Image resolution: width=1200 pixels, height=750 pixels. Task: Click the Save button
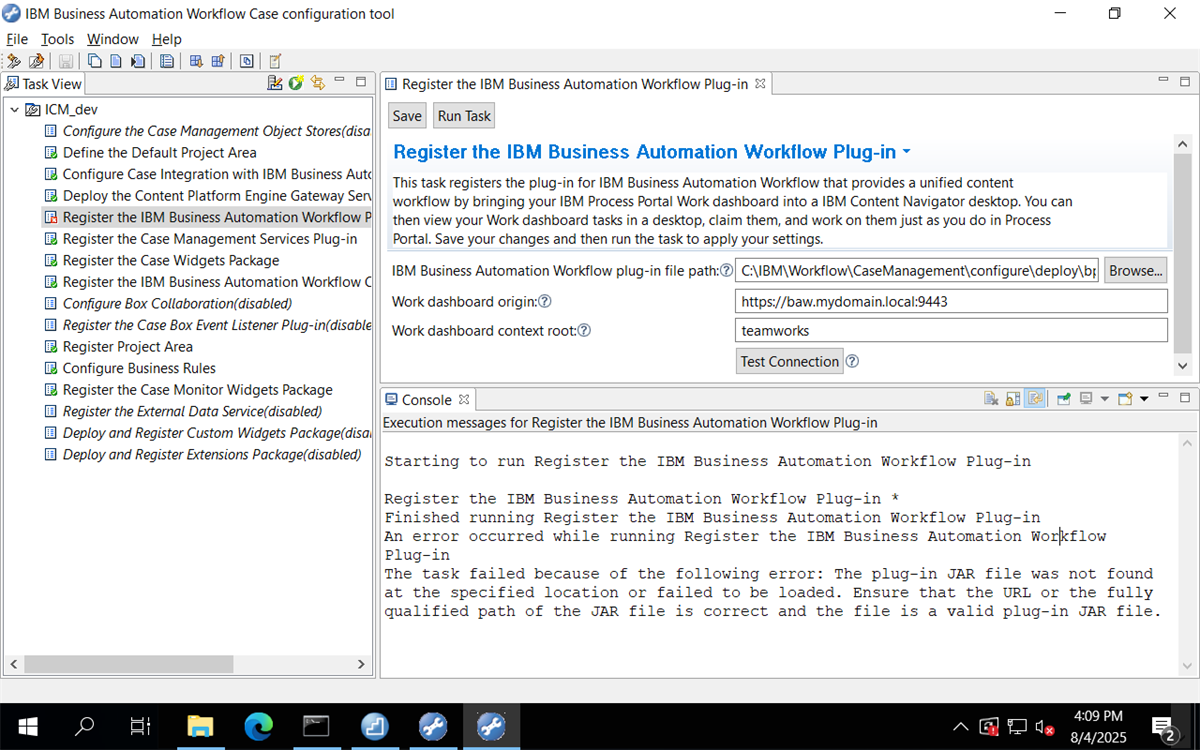point(407,116)
